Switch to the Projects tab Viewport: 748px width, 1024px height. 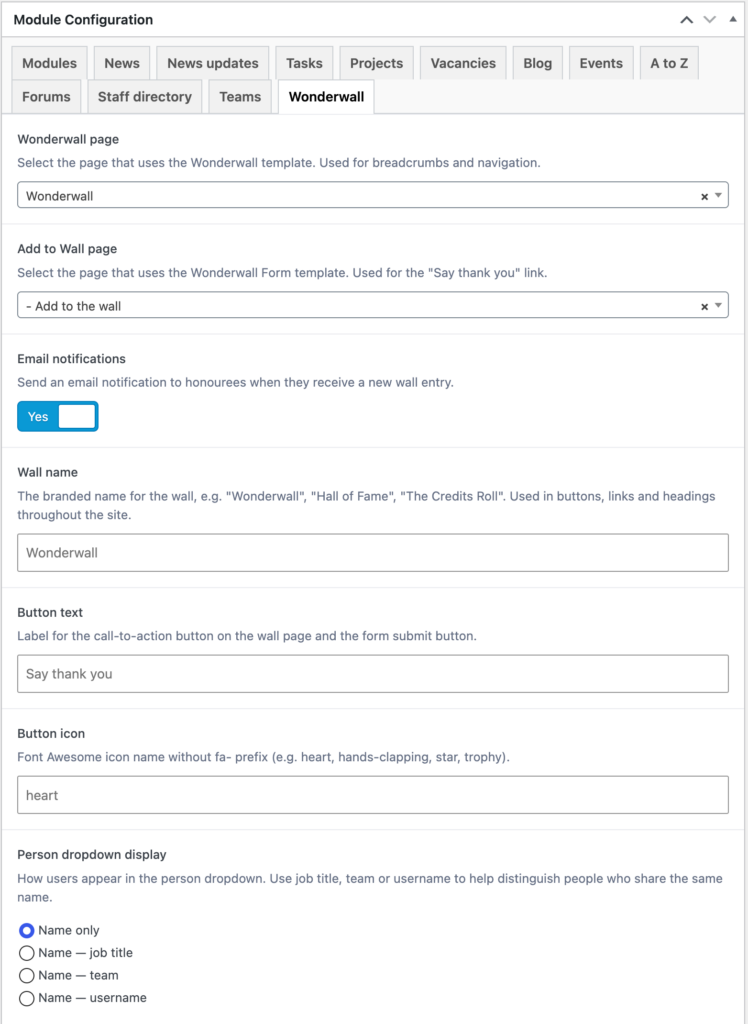coord(376,63)
